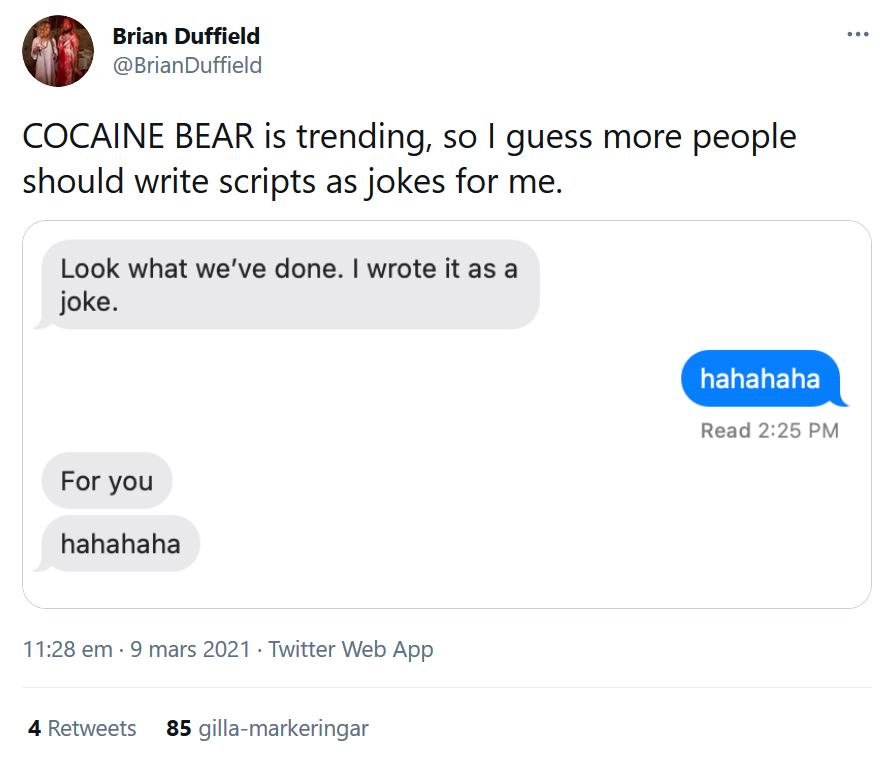Click the "4 Retweets" link
Image resolution: width=887 pixels, height=760 pixels.
pyautogui.click(x=80, y=729)
